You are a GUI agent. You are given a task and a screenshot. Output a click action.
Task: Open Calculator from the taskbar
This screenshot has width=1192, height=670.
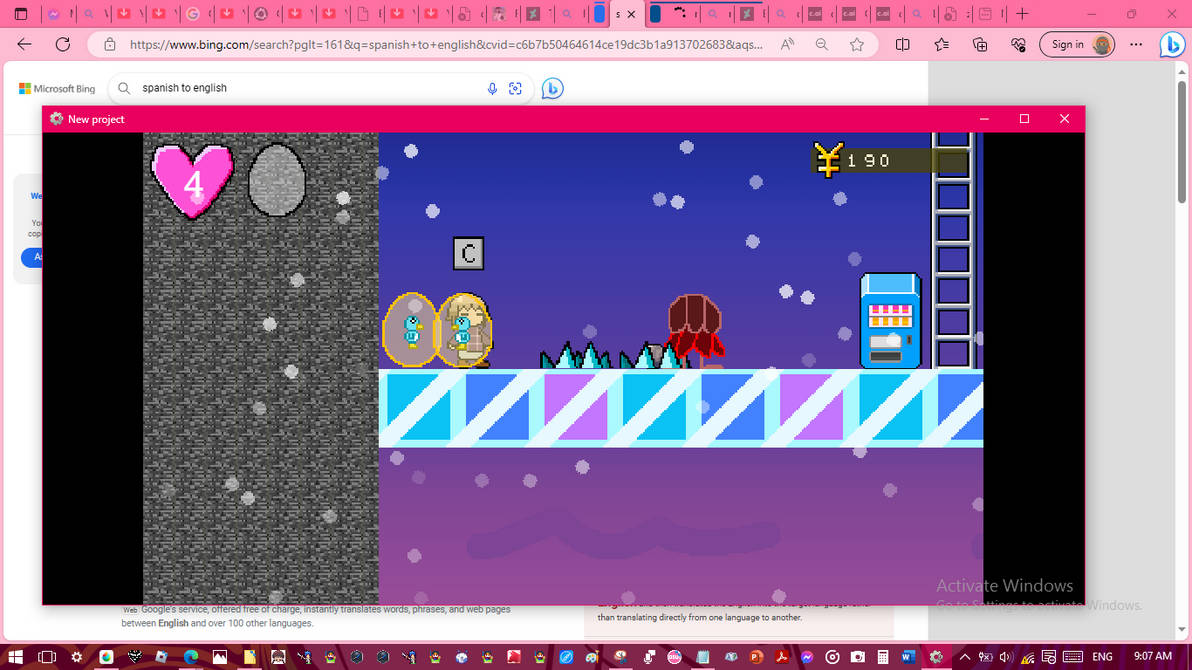pos(883,656)
